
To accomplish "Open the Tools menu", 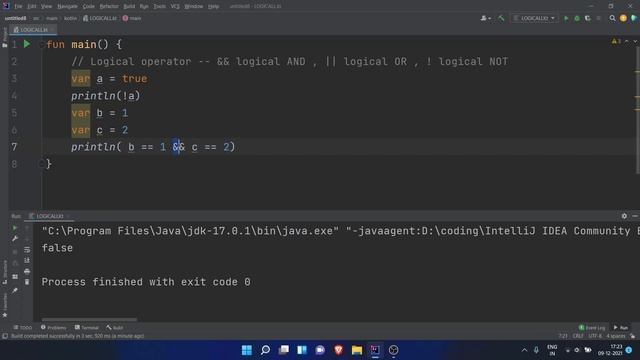I will coord(160,6).
